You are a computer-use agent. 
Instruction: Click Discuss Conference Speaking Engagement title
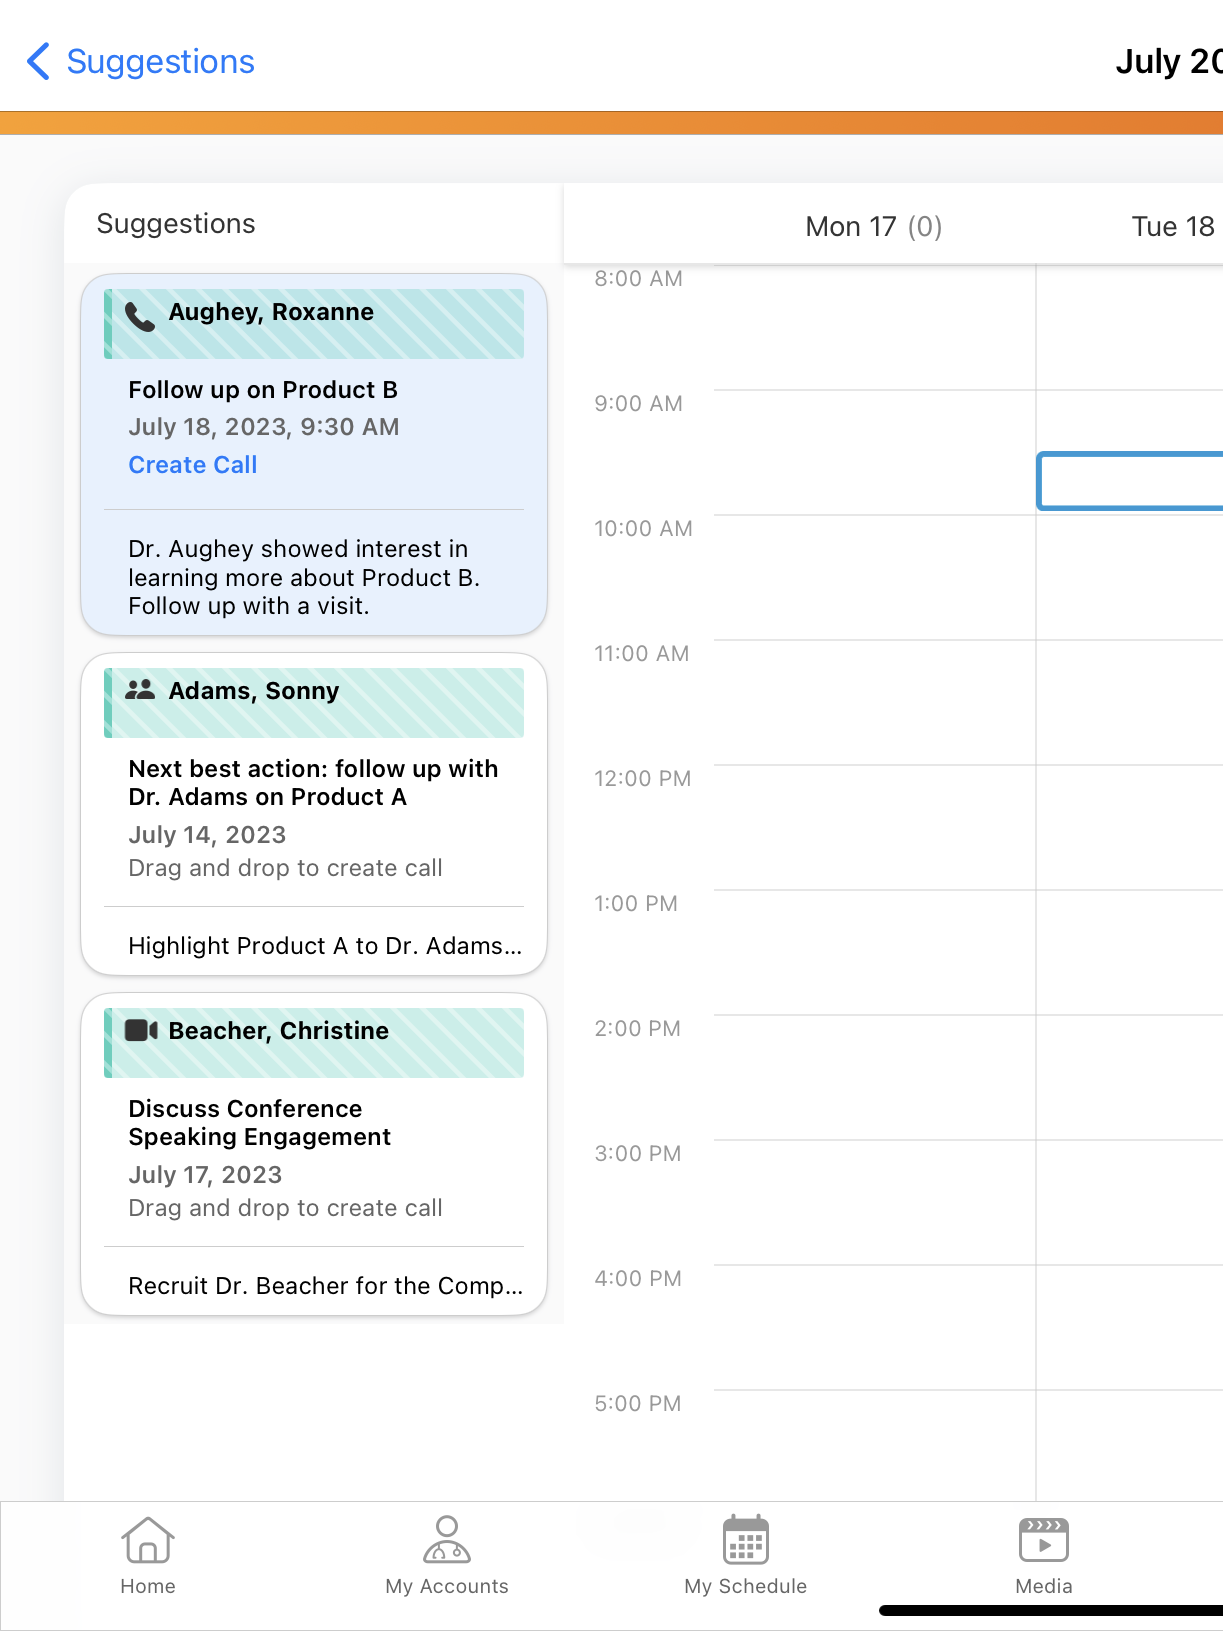259,1123
